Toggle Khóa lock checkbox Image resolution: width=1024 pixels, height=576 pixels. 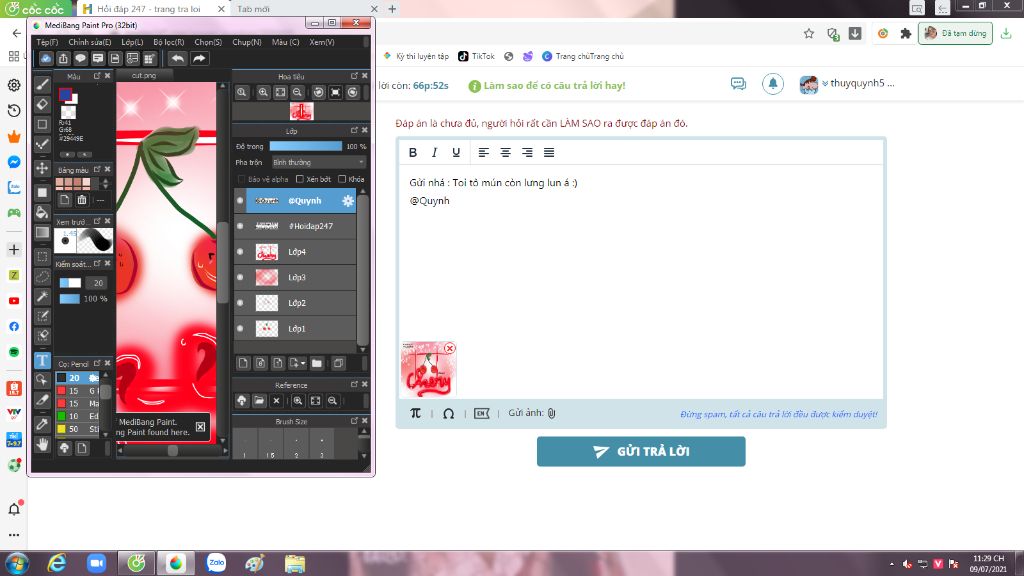click(342, 179)
